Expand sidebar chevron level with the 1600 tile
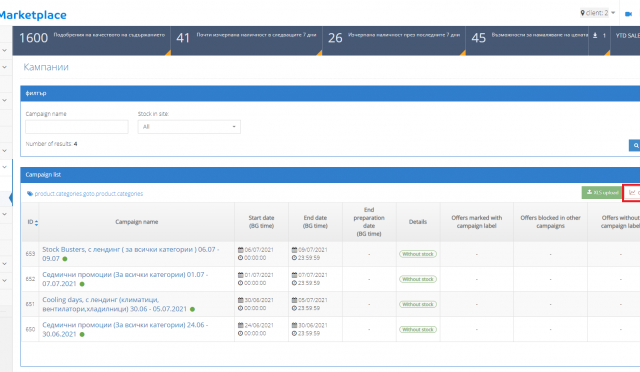Screen dimensions: 640x372 tap(4, 50)
